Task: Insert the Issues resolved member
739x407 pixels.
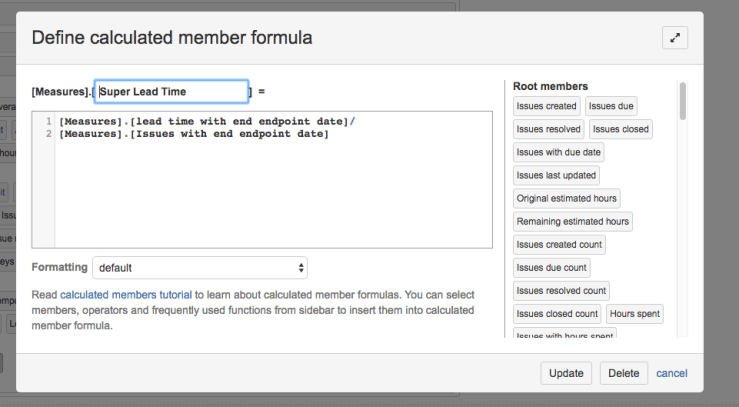Action: pos(548,129)
